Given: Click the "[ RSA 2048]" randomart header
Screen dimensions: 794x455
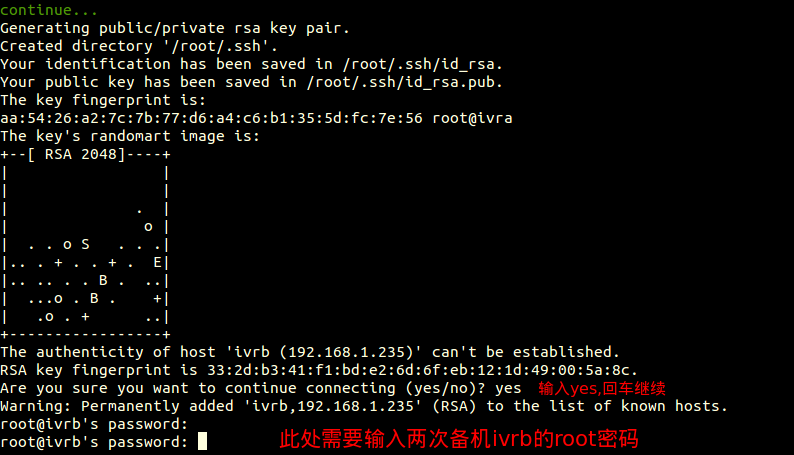Looking at the screenshot, I should point(81,154).
